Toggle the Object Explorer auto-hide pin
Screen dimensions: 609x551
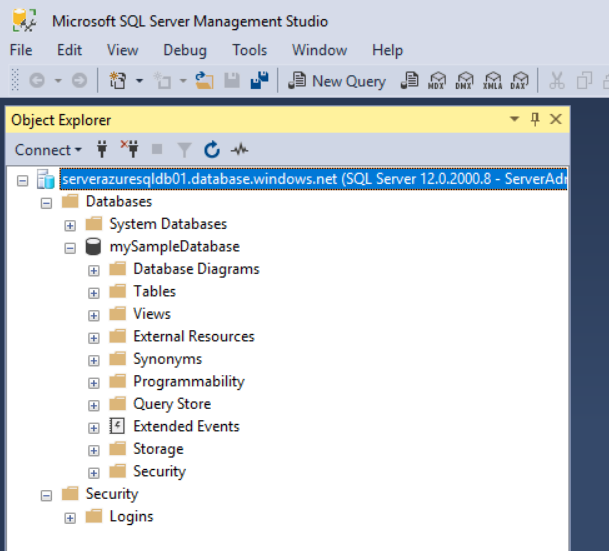535,119
